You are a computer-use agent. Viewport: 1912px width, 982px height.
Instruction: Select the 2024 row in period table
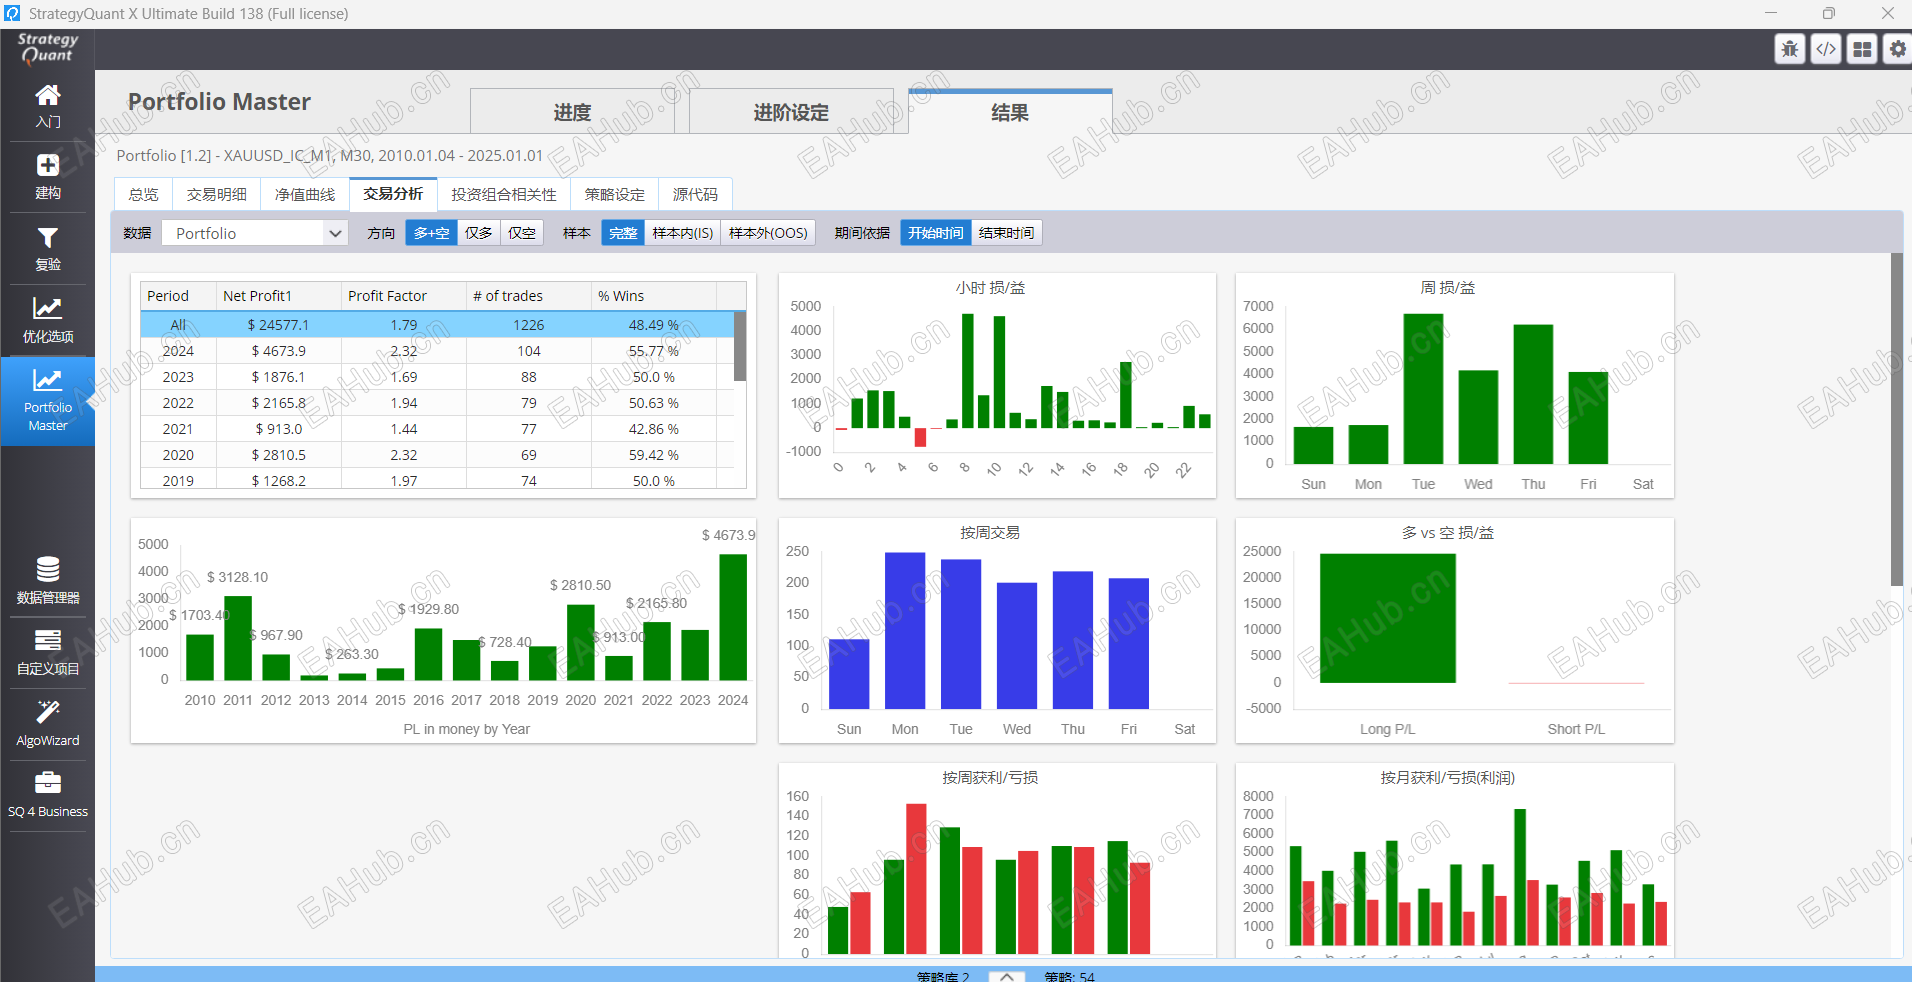tap(437, 351)
